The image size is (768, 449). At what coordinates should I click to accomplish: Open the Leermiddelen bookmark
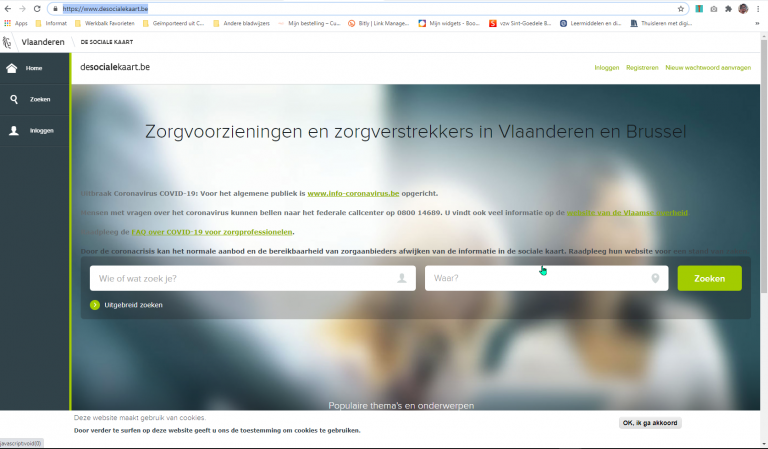coord(590,23)
